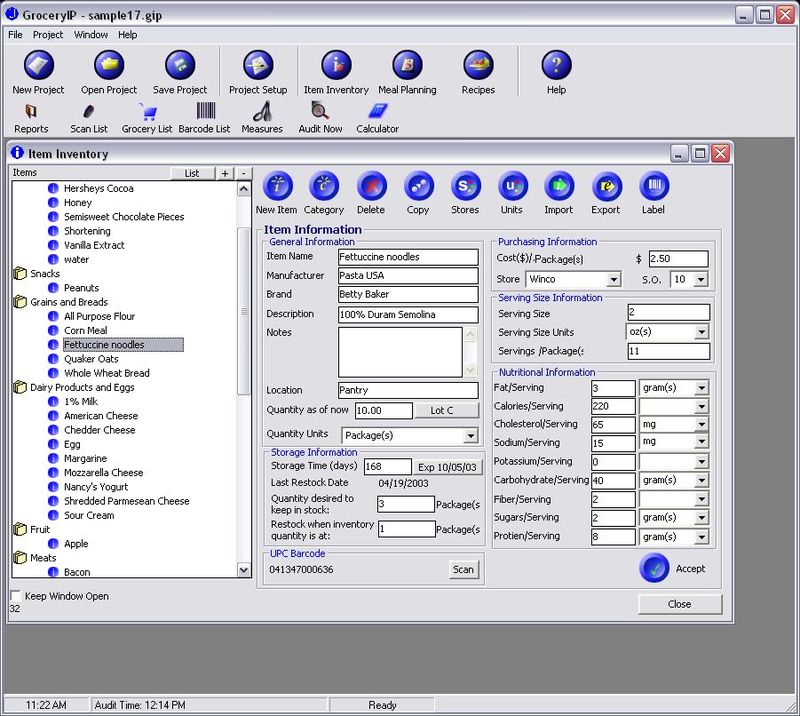Click the Category icon
This screenshot has width=800, height=716.
click(324, 186)
